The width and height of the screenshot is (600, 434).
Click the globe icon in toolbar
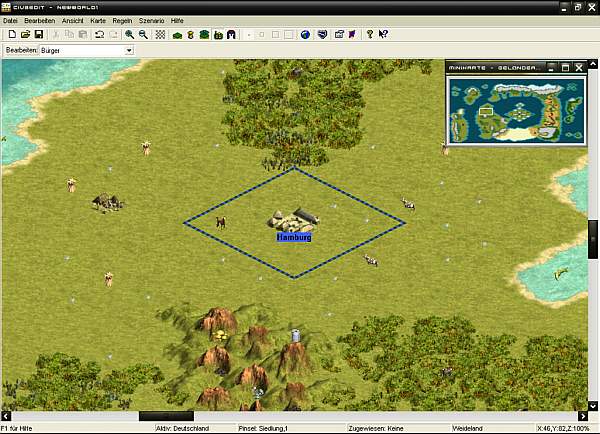305,34
